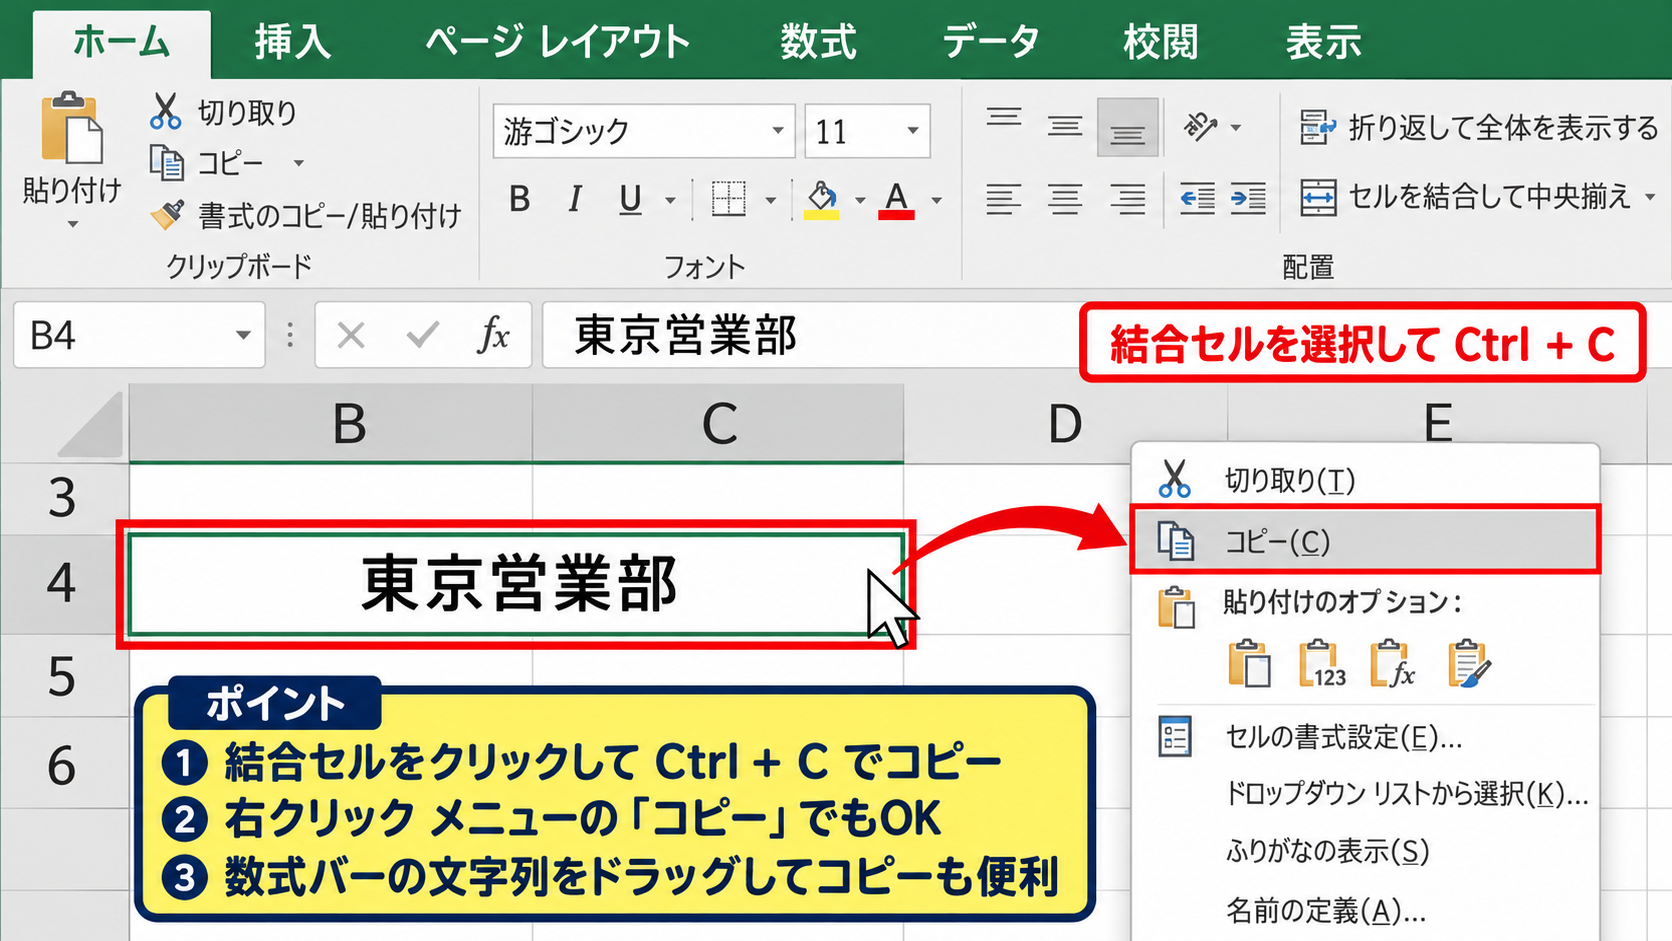Expand the 貼り付け paste options arrow
The height and width of the screenshot is (941, 1672).
(x=72, y=225)
